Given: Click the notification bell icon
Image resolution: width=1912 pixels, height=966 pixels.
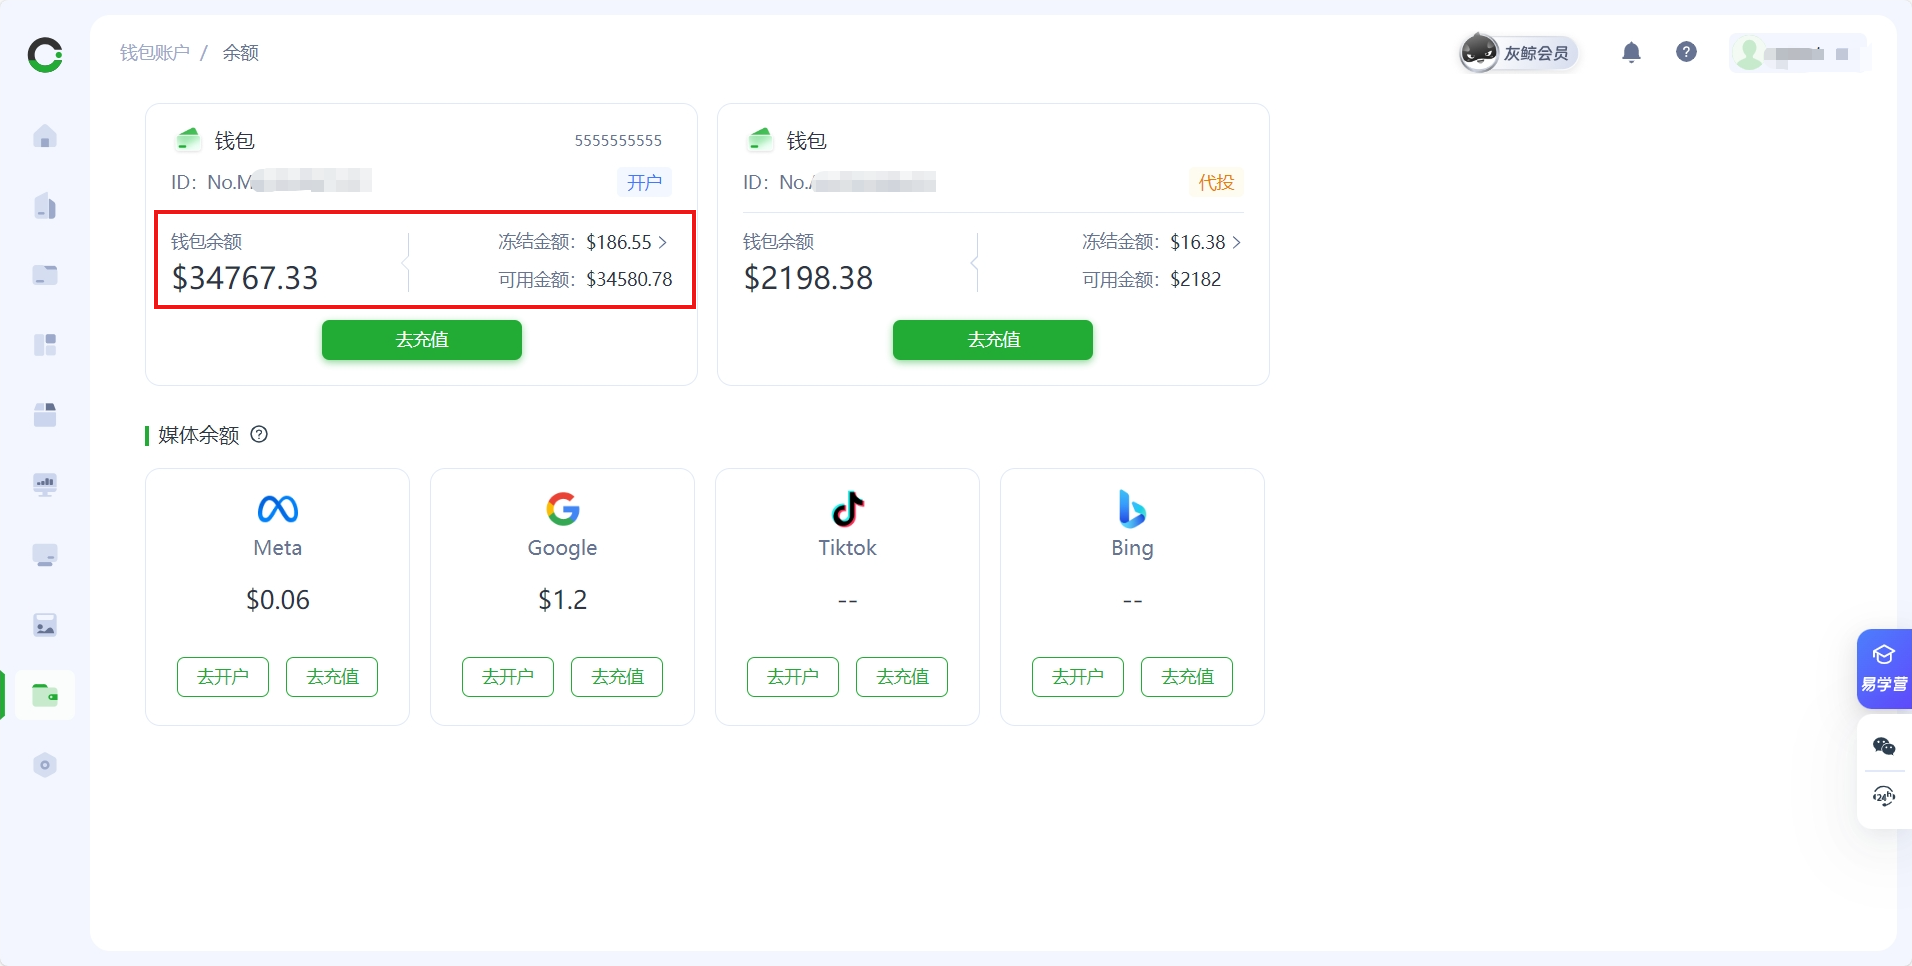Looking at the screenshot, I should 1631,52.
